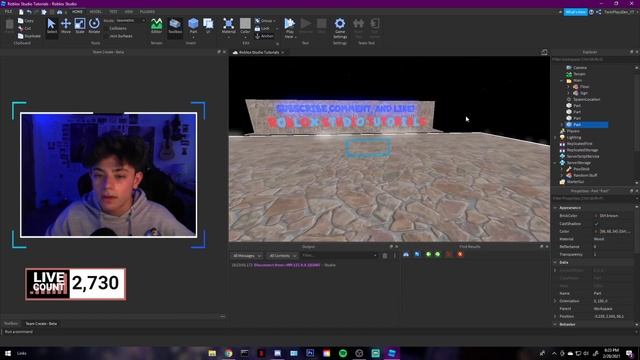640x360 pixels.
Task: Activate the Move tool
Action: [66, 26]
